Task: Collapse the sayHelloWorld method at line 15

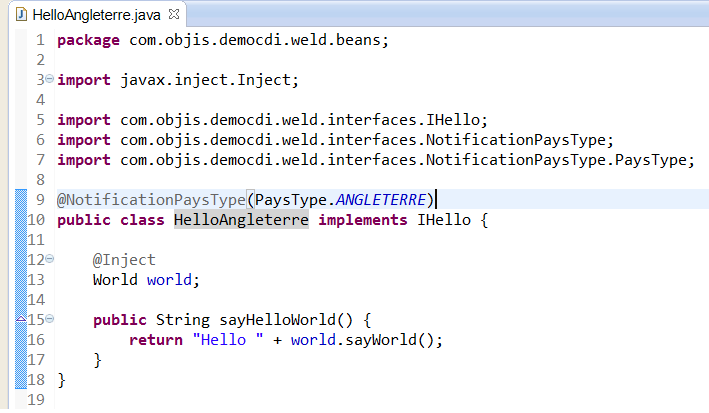Action: tap(49, 320)
